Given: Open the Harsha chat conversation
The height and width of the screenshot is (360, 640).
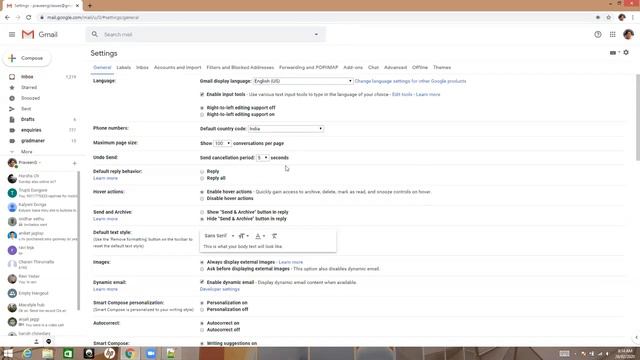Looking at the screenshot, I should point(41,178).
